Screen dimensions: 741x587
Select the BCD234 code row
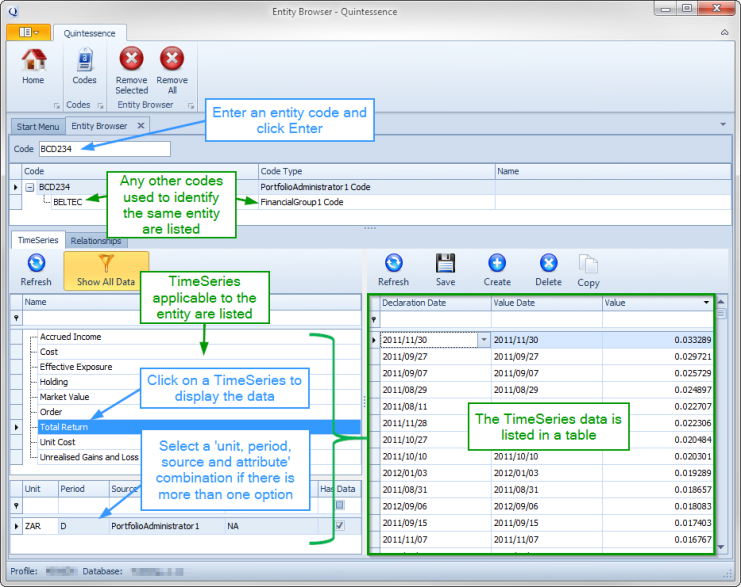click(x=54, y=187)
